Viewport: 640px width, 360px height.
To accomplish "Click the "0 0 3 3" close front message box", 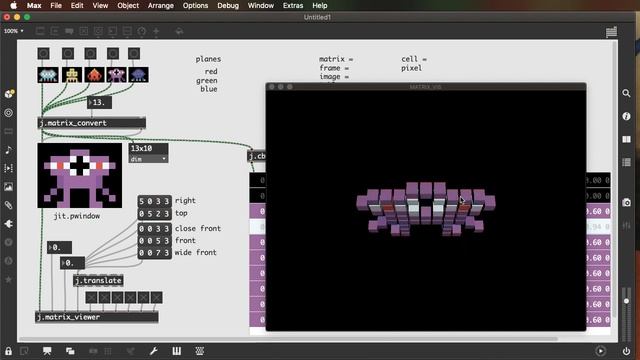I will (154, 229).
